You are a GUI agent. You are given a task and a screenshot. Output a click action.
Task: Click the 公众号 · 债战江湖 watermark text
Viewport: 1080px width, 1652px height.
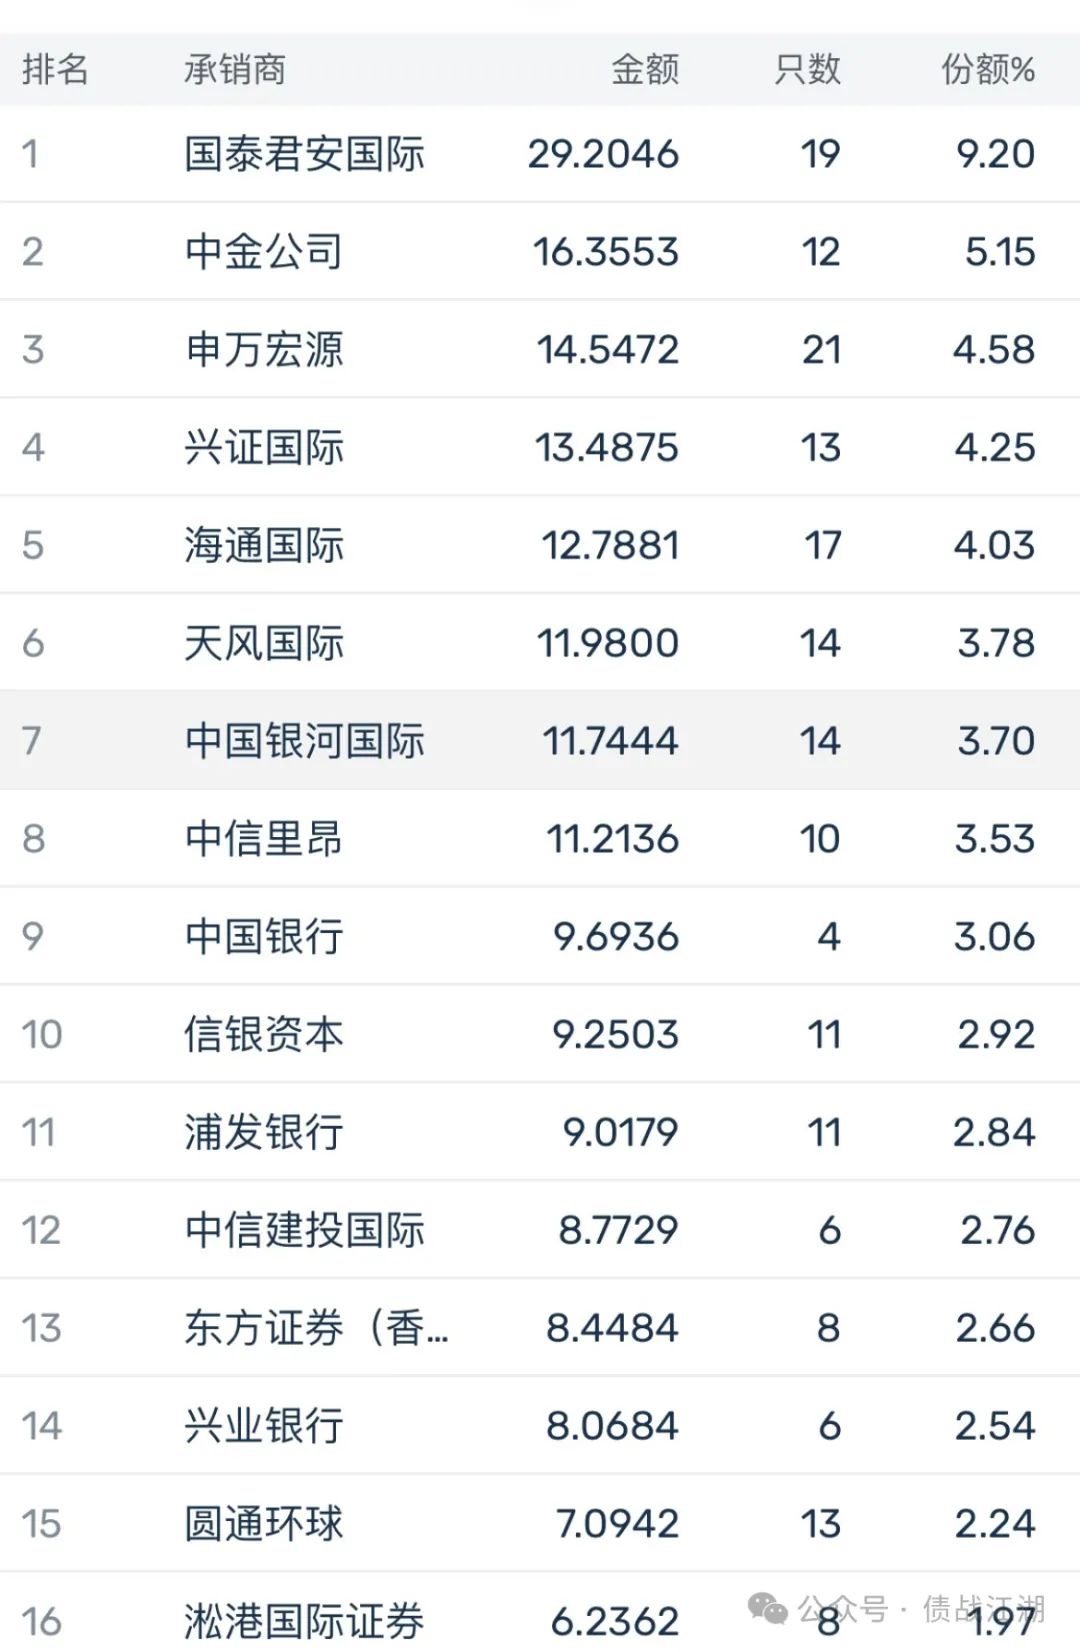tap(920, 1609)
